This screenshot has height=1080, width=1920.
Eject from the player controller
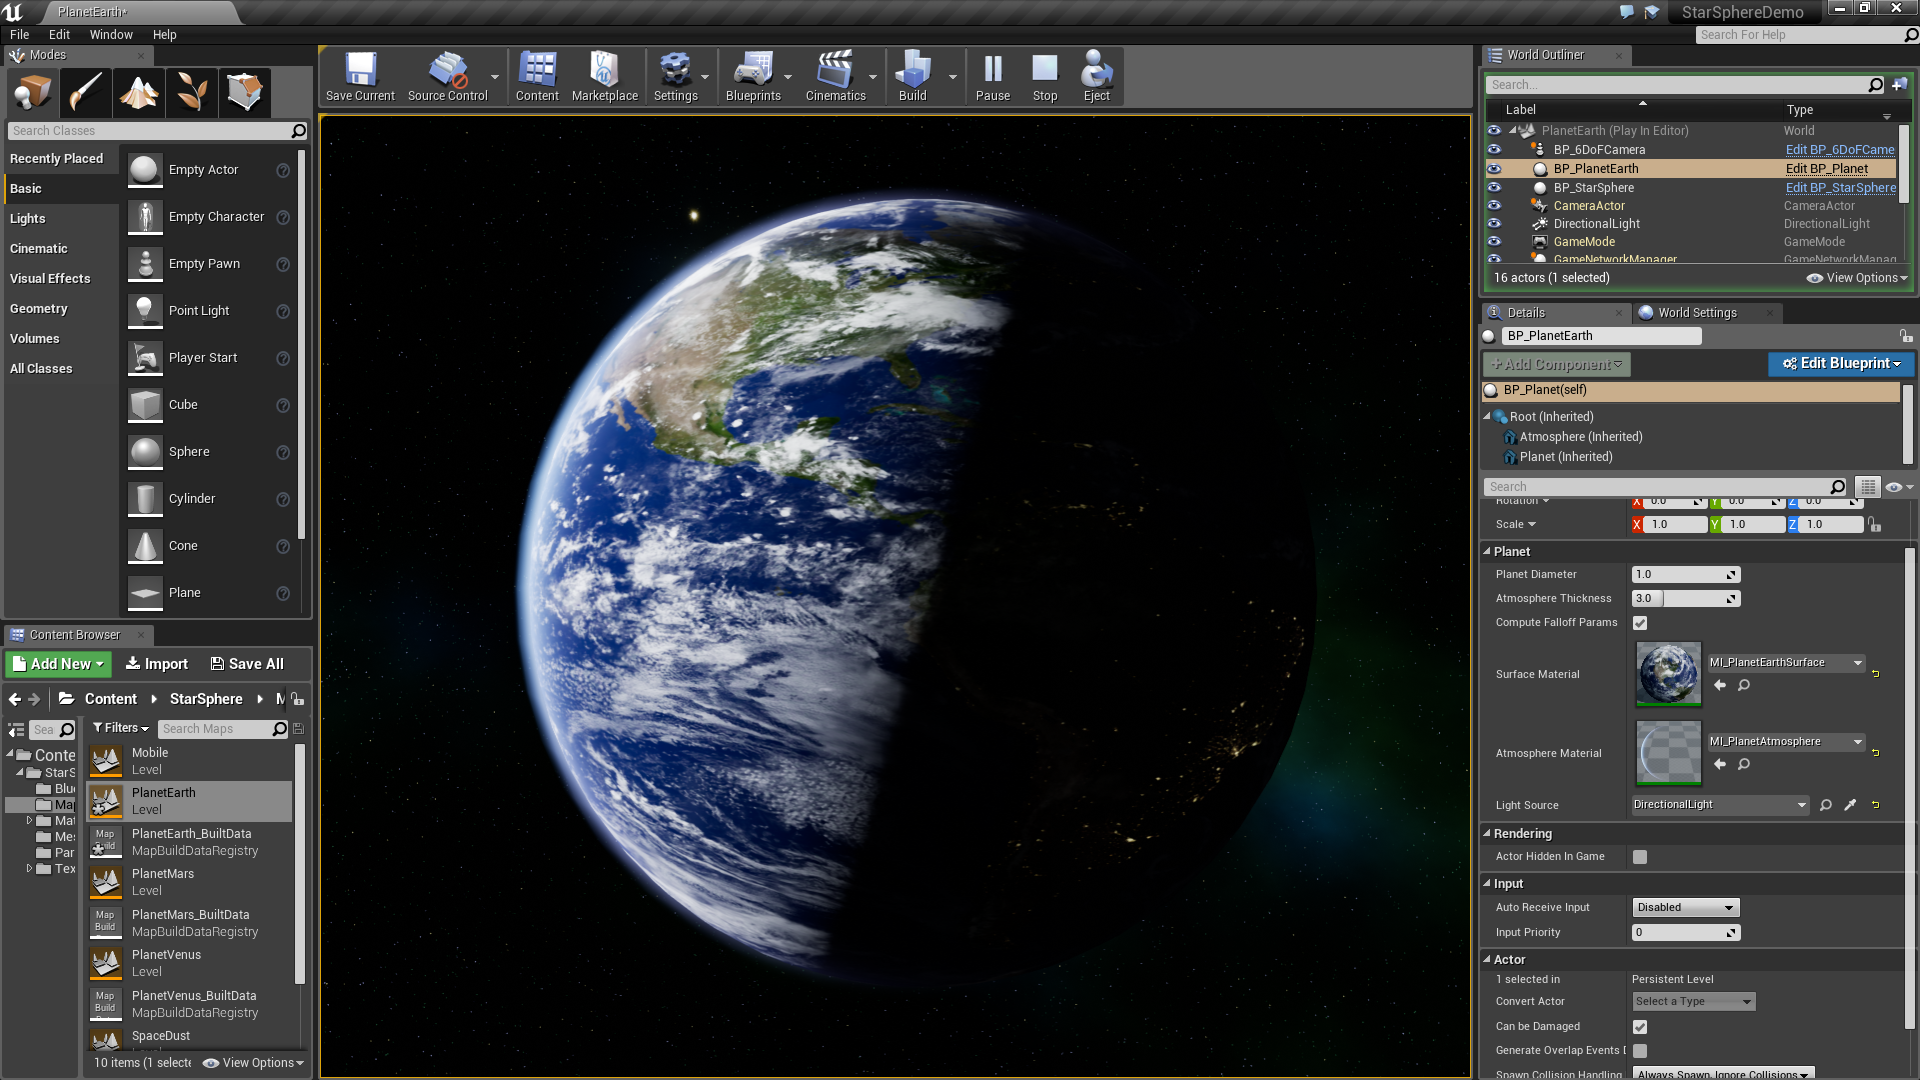1096,77
